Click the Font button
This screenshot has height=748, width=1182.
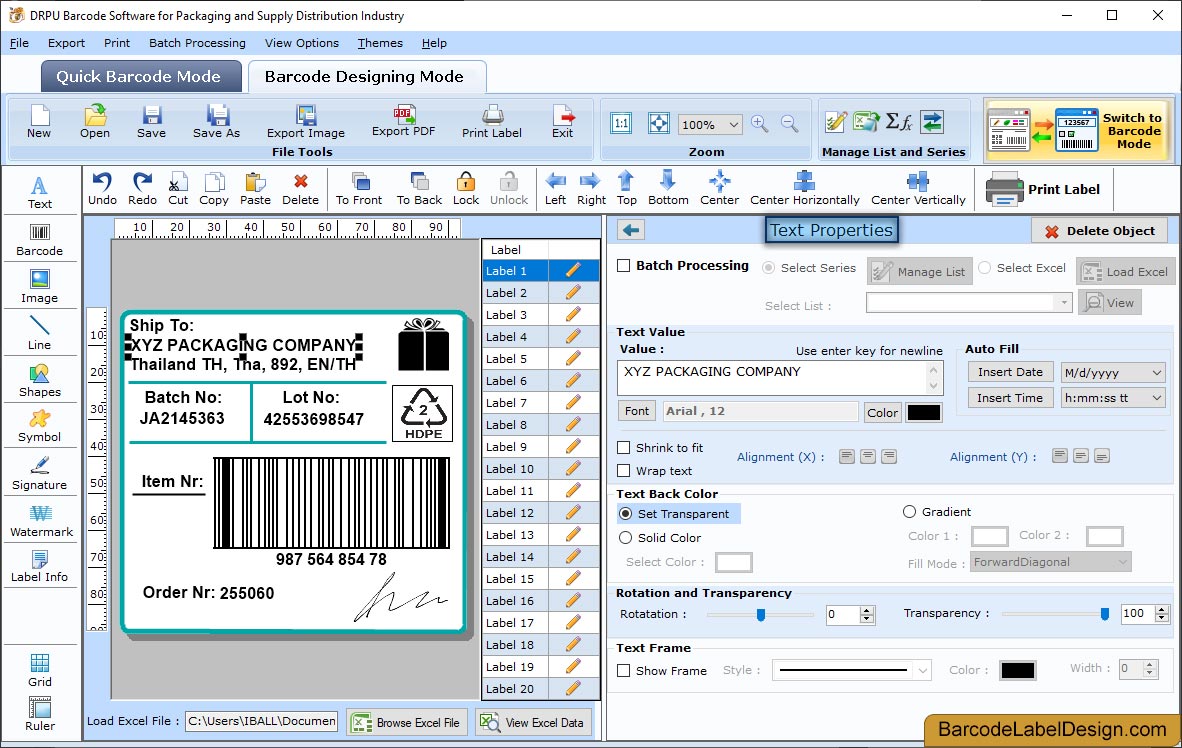(x=637, y=411)
